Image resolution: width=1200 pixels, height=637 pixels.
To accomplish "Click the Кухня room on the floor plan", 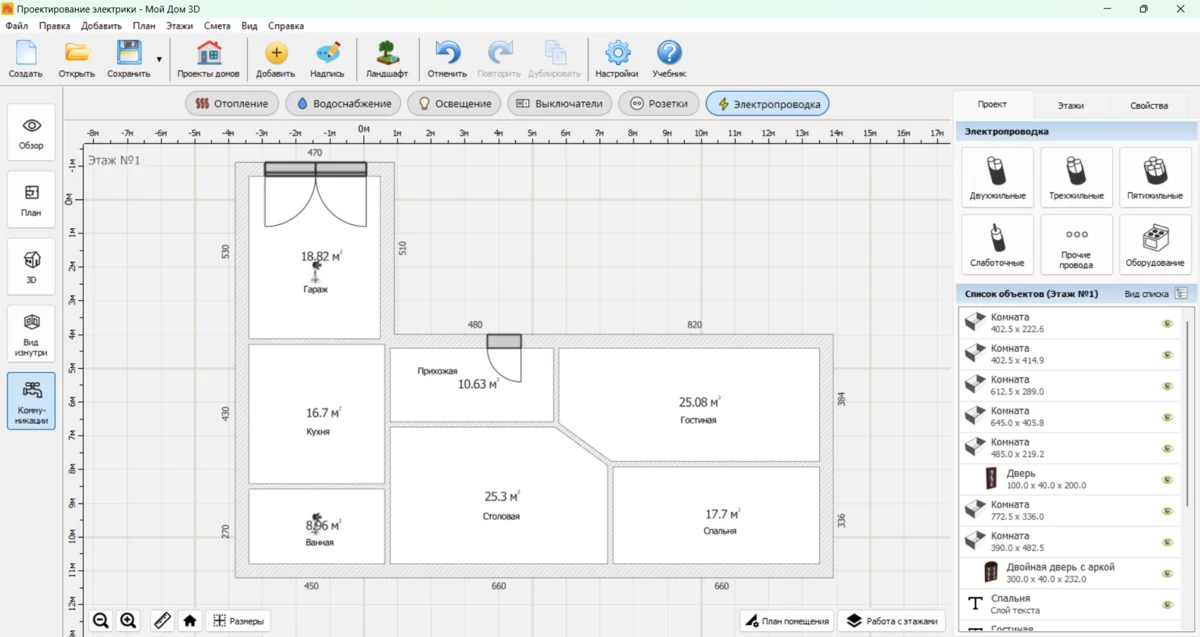I will 317,415.
